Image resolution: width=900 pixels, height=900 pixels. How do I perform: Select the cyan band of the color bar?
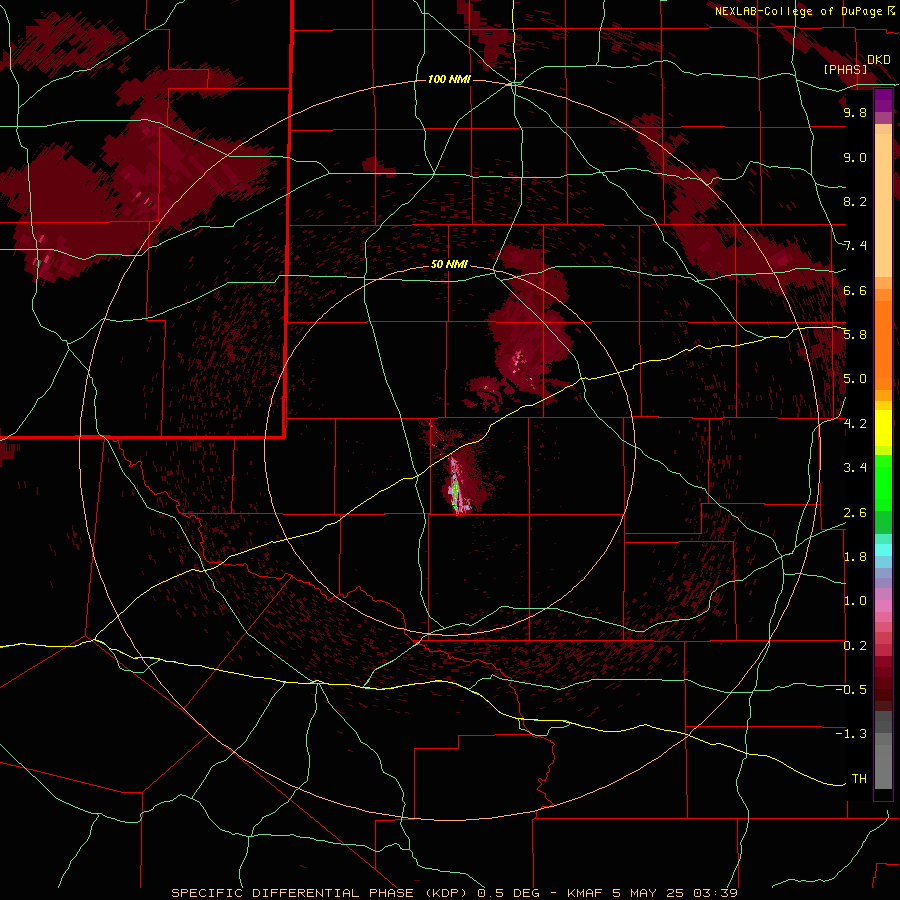[x=883, y=549]
